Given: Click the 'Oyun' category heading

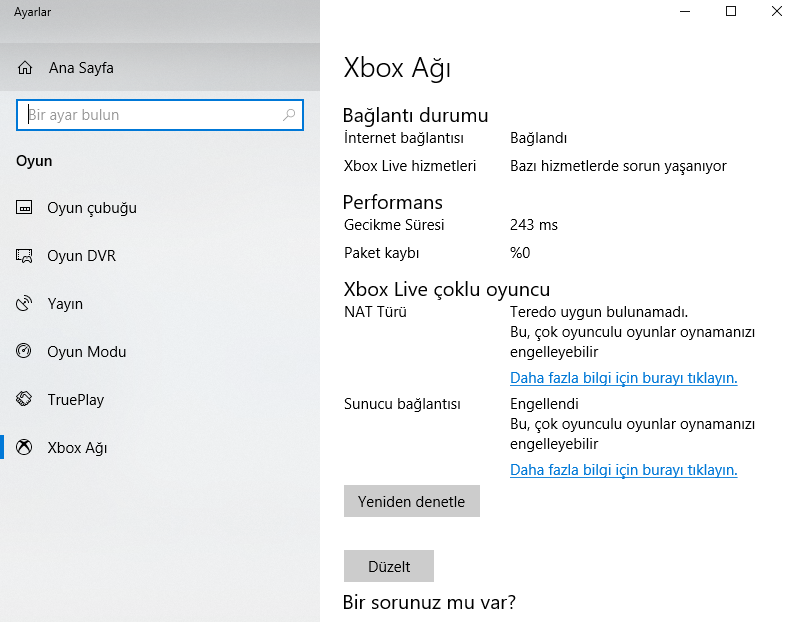Looking at the screenshot, I should 34,161.
